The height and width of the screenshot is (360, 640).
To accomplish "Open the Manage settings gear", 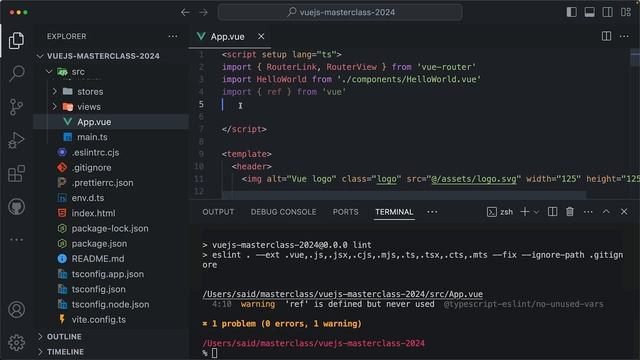I will 16,342.
